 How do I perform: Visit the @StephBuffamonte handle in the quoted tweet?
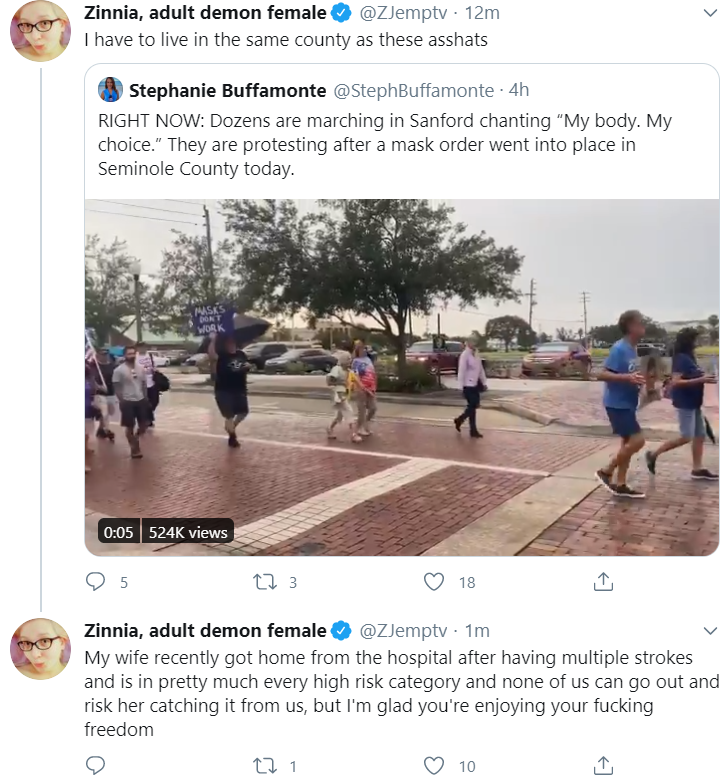(x=413, y=91)
